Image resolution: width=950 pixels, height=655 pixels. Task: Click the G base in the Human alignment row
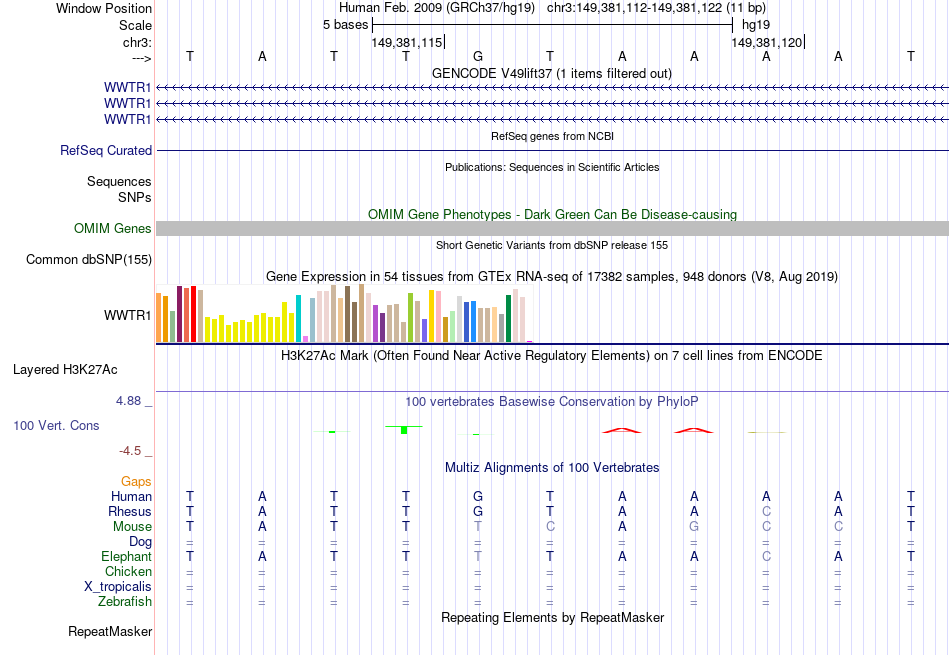coord(478,497)
